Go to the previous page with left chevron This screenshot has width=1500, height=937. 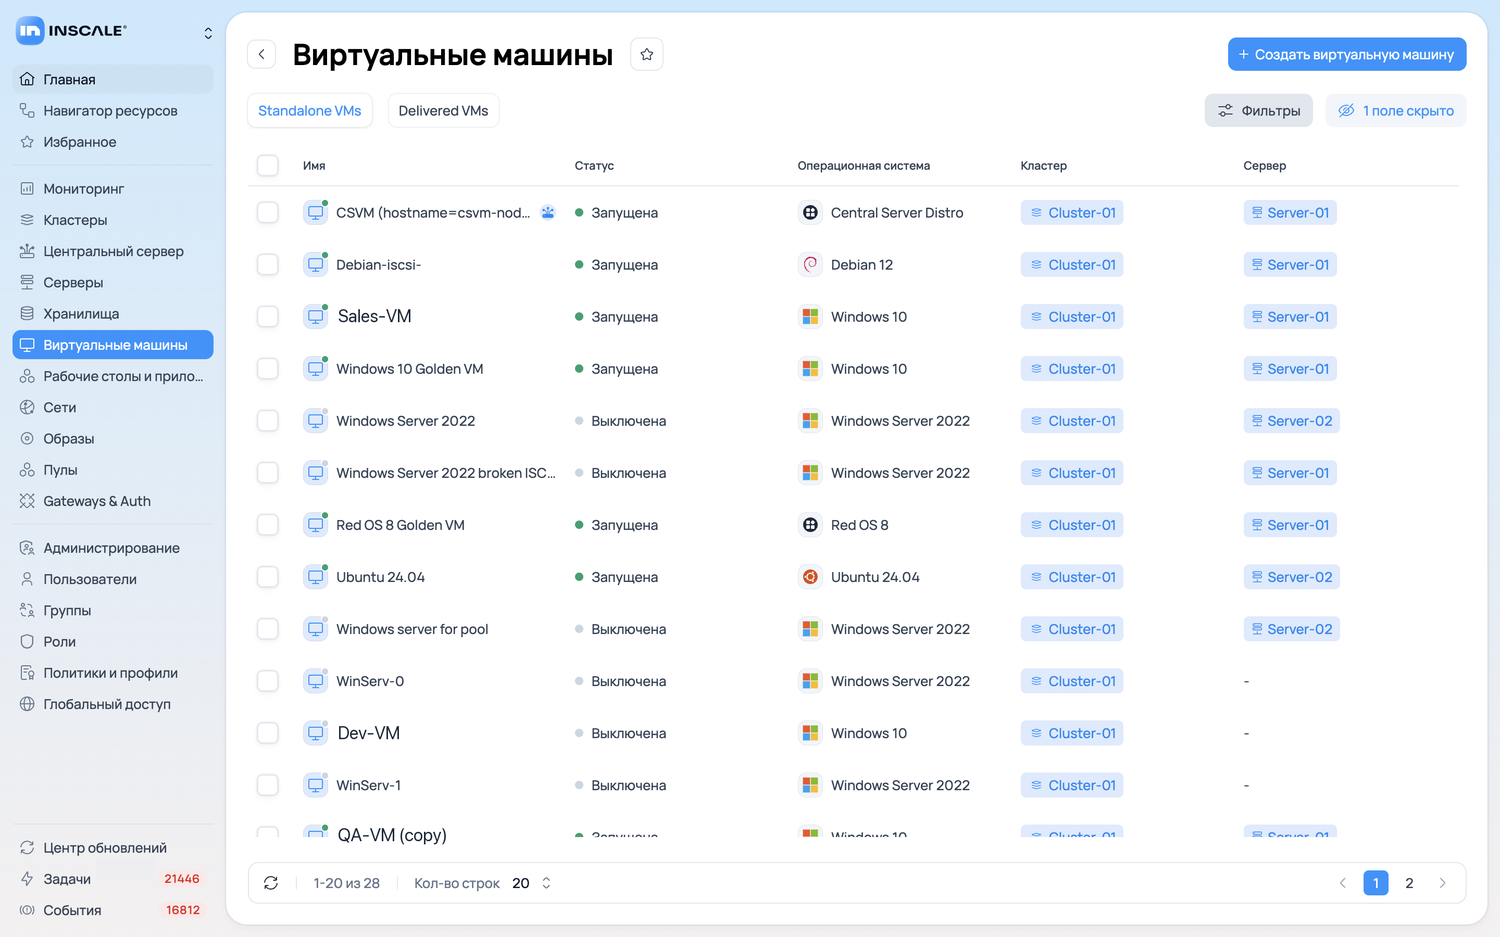[x=1343, y=883]
